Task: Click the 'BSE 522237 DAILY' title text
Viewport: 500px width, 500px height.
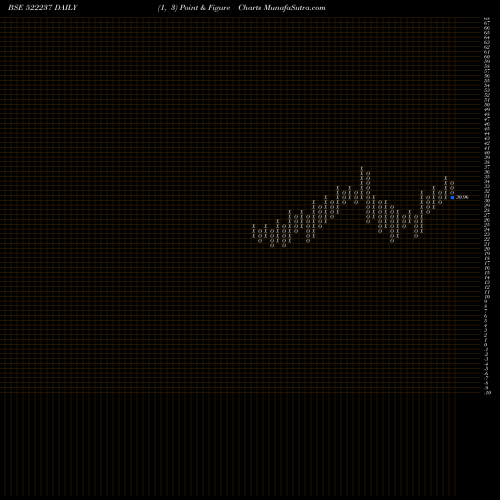Action: click(x=43, y=8)
